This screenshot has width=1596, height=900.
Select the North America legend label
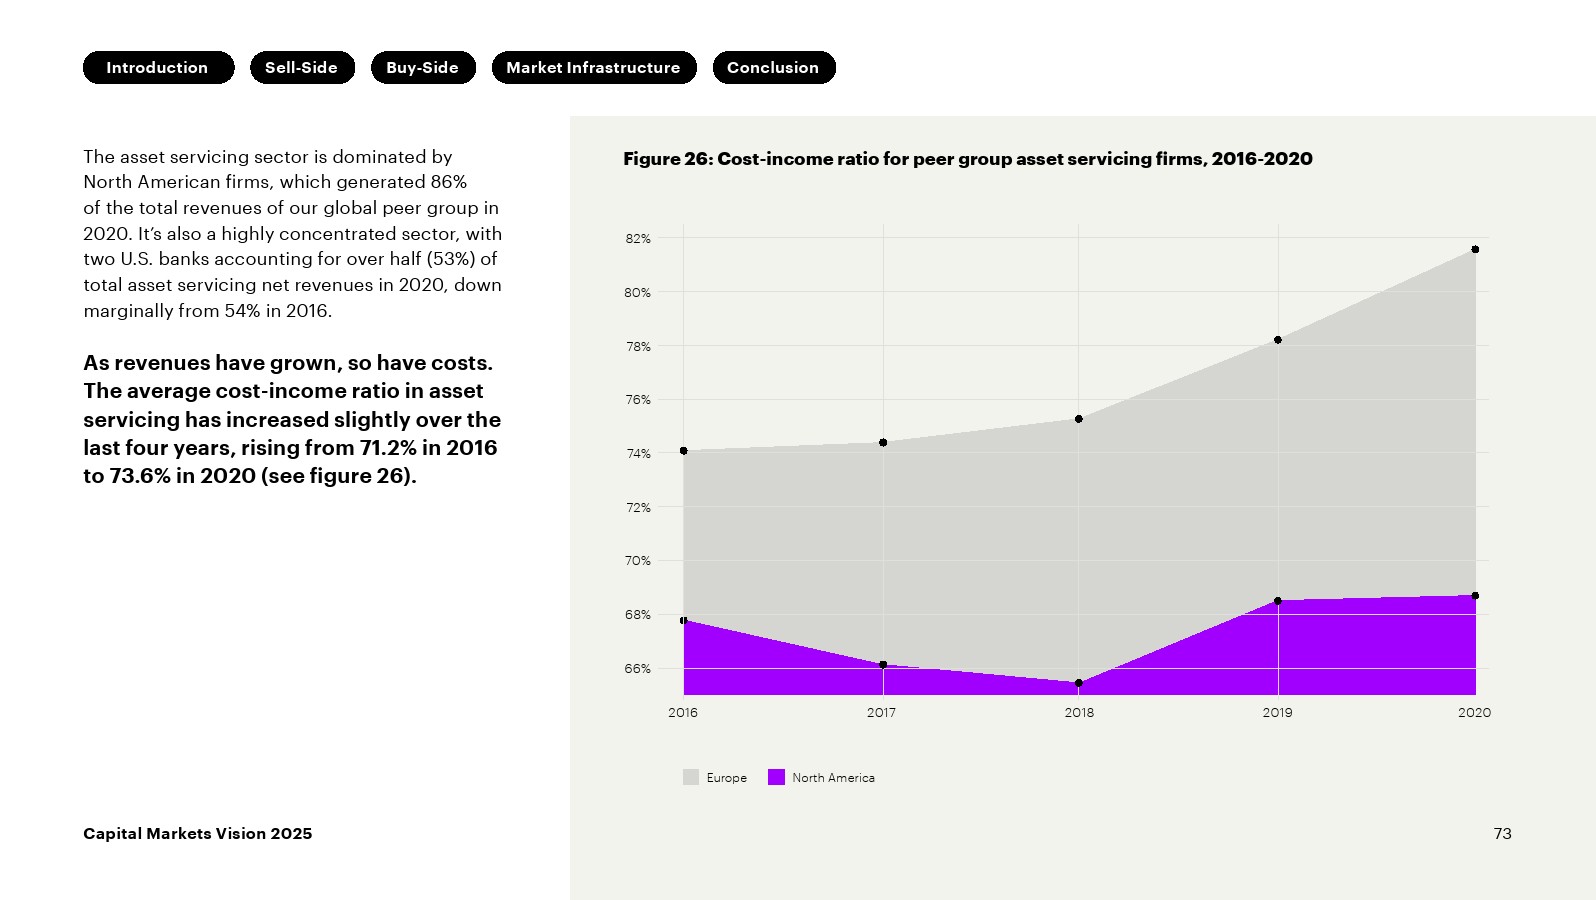(x=833, y=778)
